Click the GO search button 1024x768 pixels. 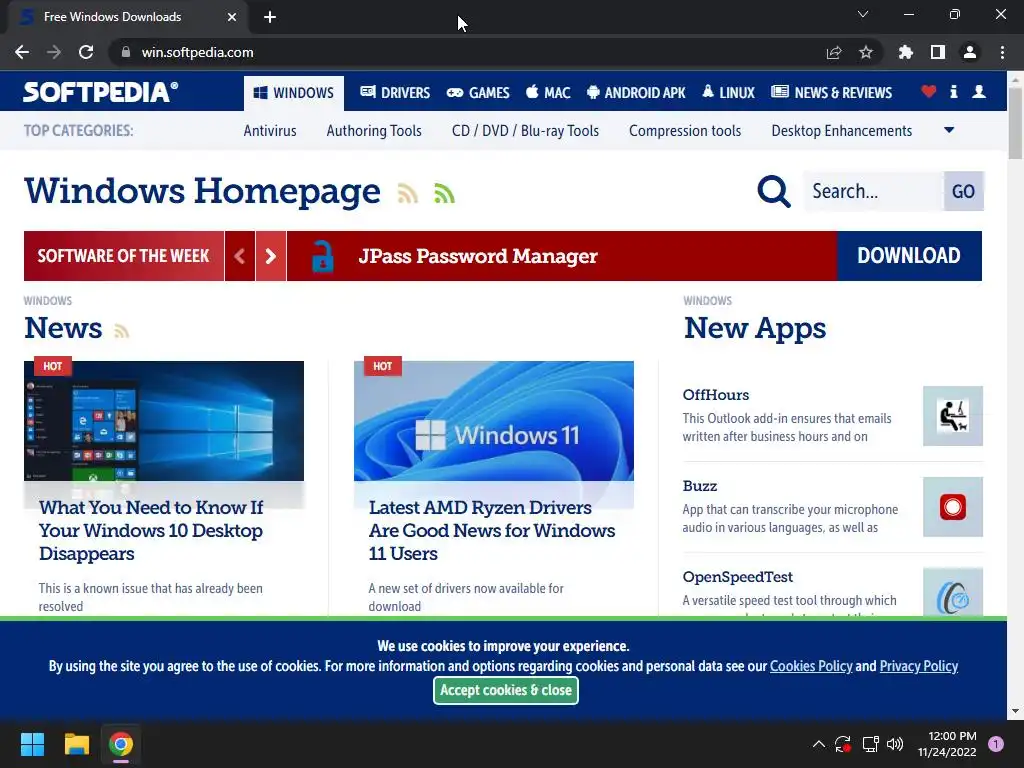(x=963, y=191)
